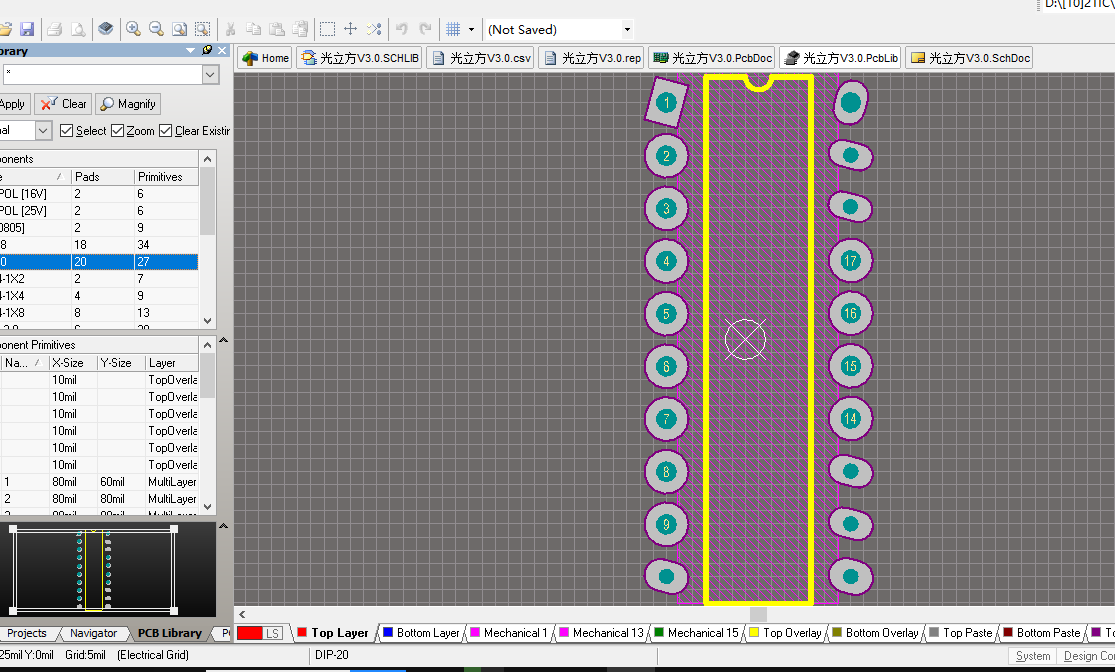Click the Paste Special icon
This screenshot has height=672, width=1115.
coord(300,29)
